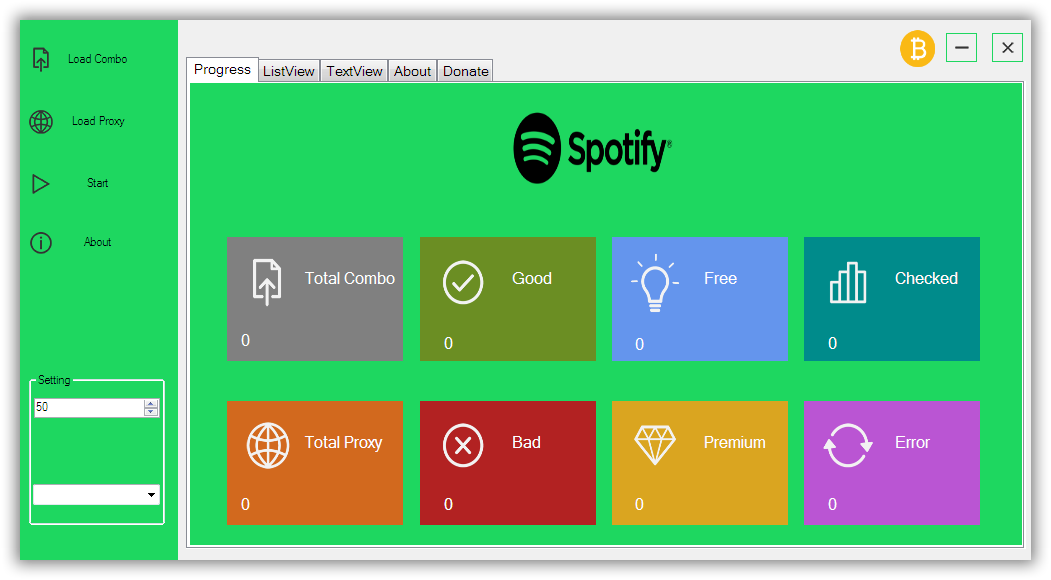Click the Spotify logo

pos(593,148)
